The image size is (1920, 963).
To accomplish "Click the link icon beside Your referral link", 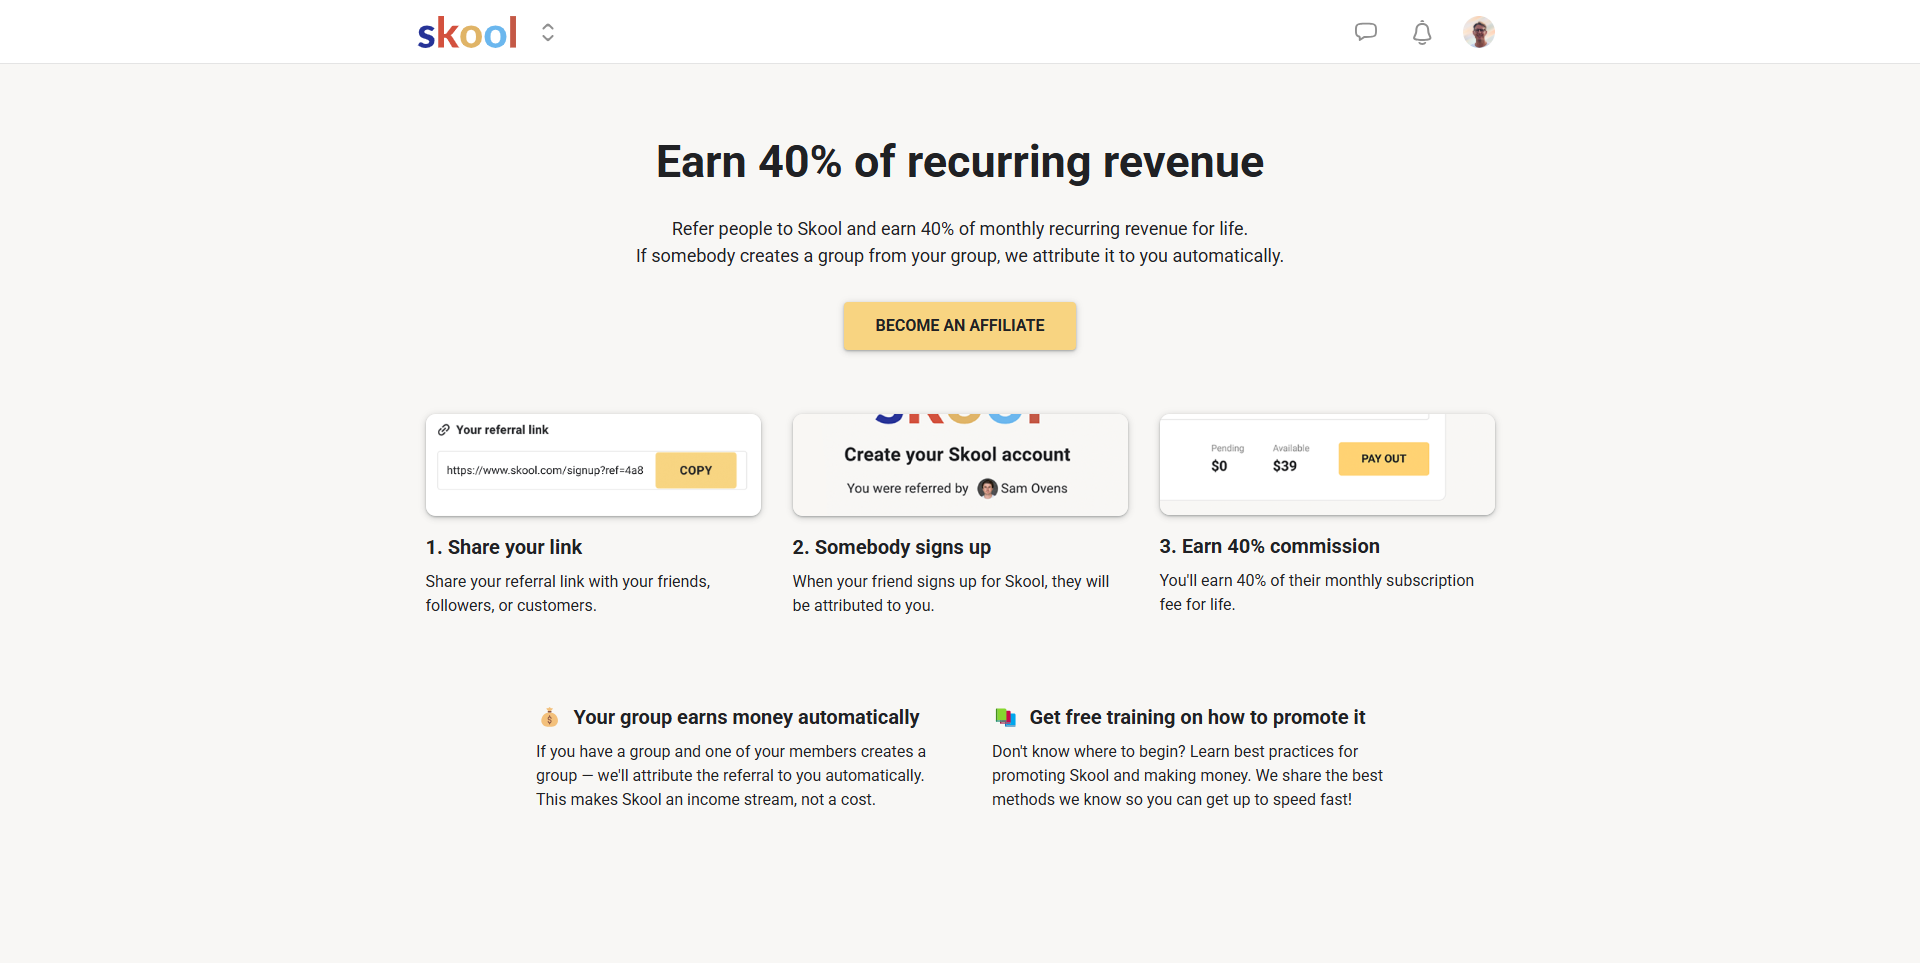I will 444,430.
